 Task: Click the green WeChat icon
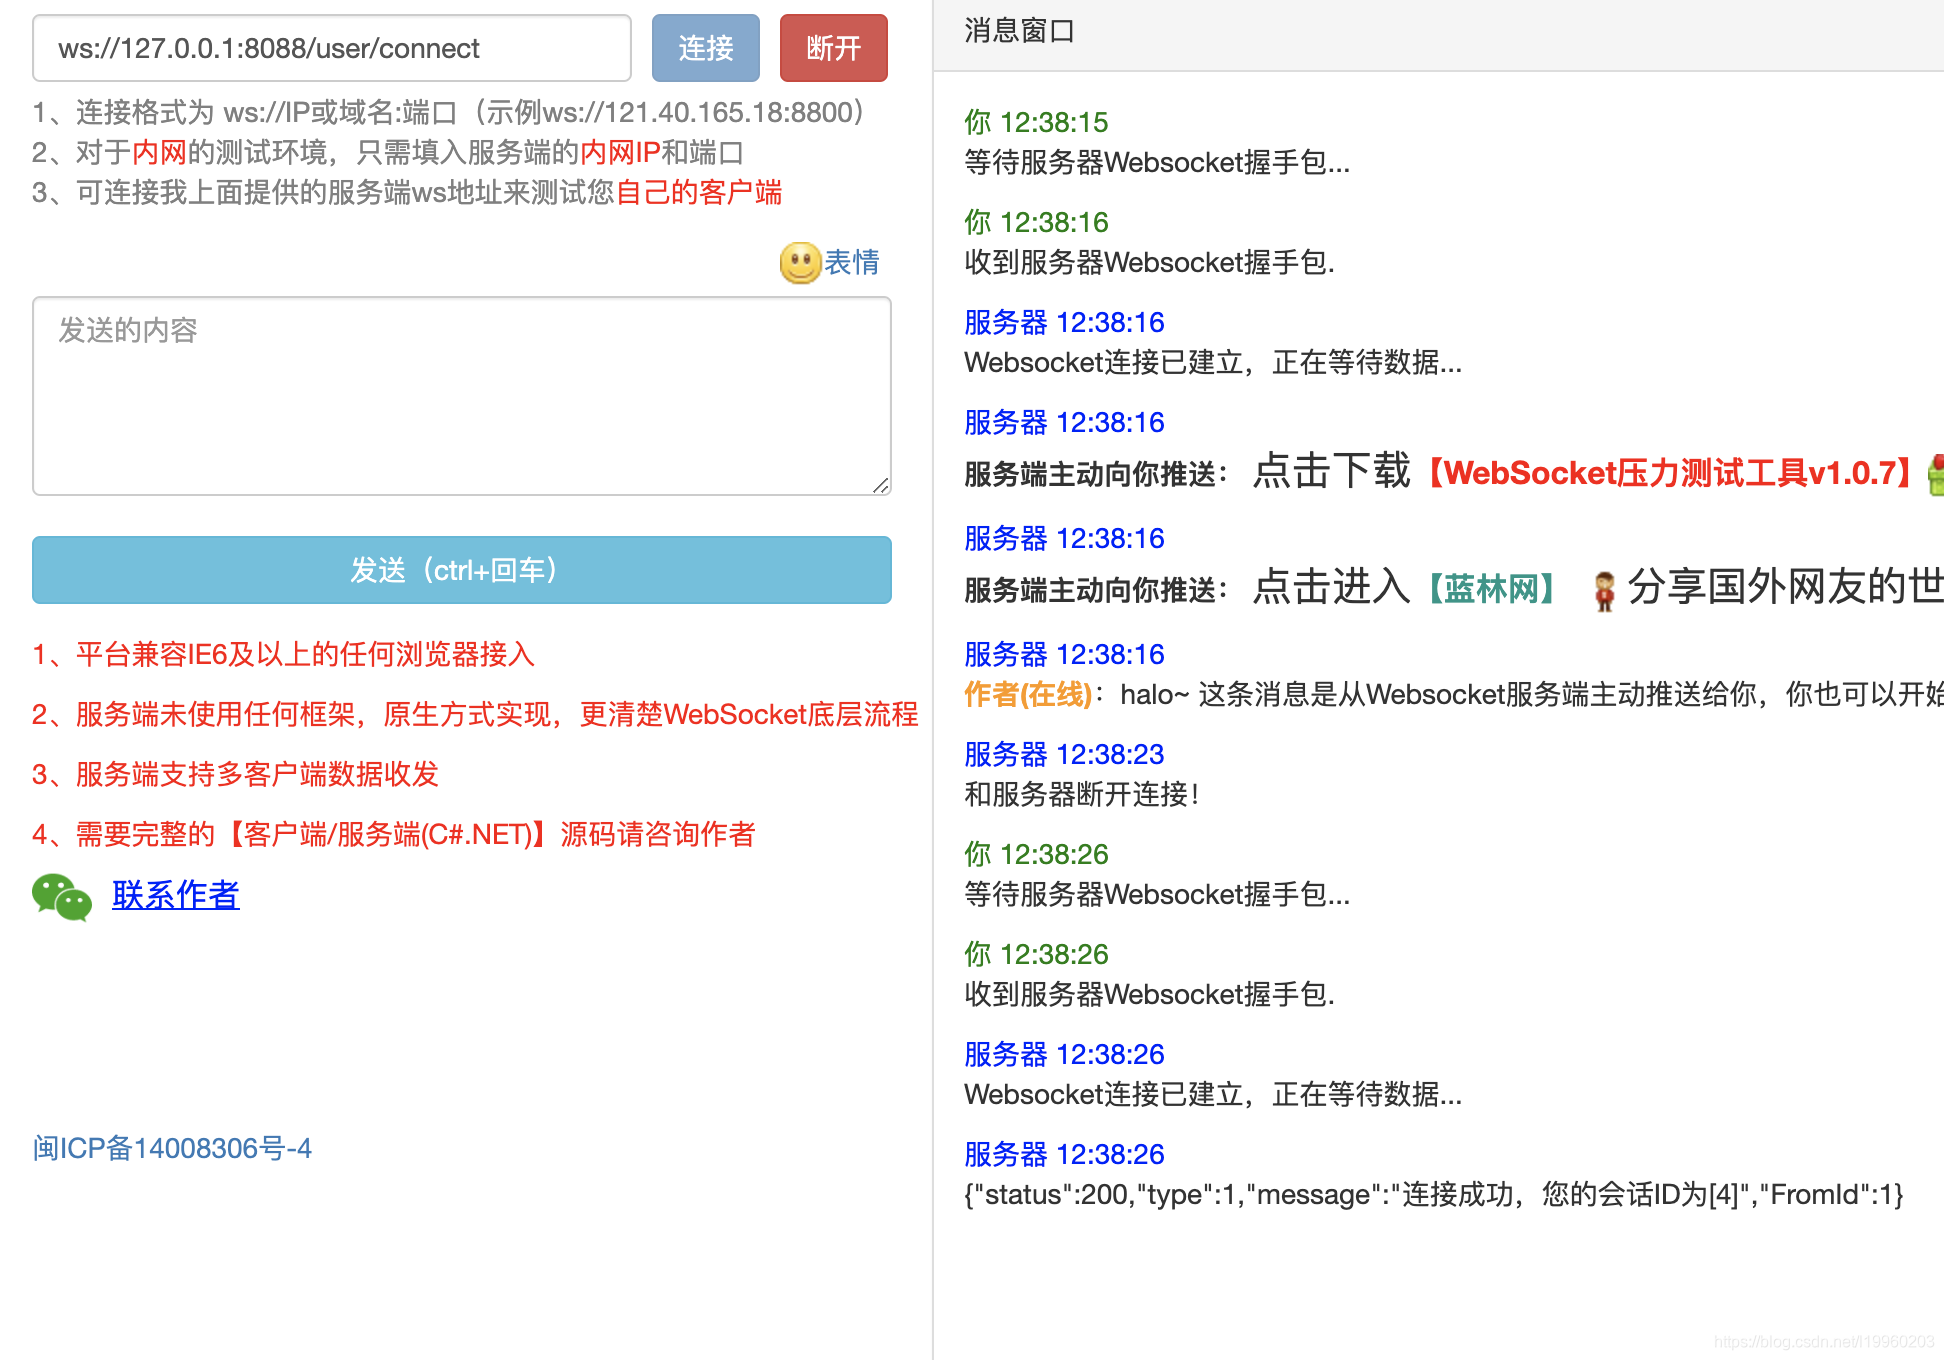tap(62, 896)
